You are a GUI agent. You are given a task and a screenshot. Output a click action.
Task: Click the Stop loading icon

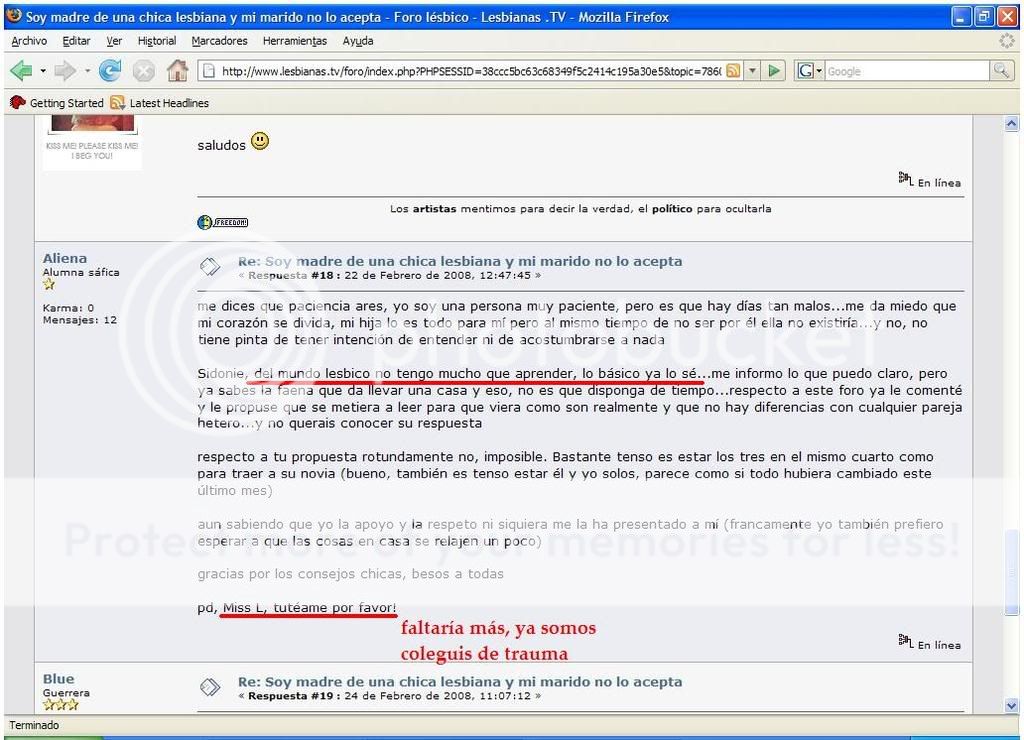coord(143,71)
